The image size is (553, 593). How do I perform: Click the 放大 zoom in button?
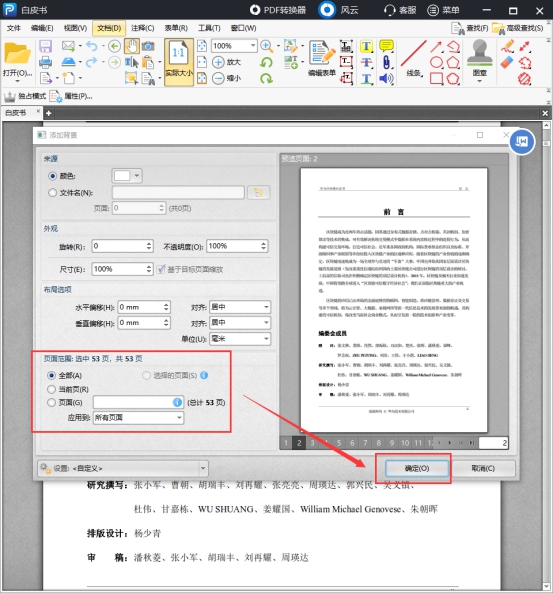(226, 62)
